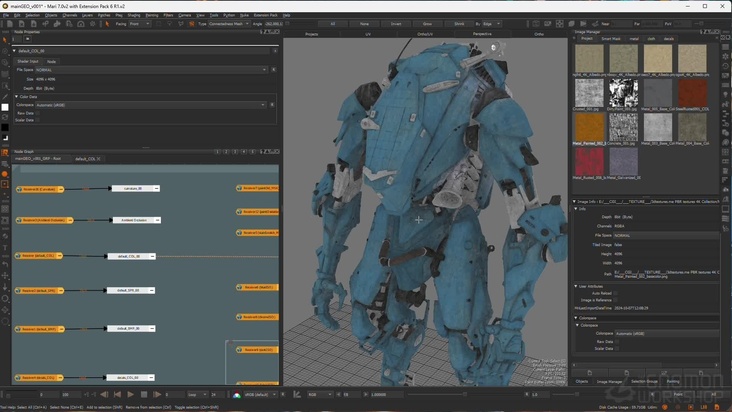Image resolution: width=732 pixels, height=412 pixels.
Task: Click the RGB color wheel icon in bottom bar
Action: (237, 395)
